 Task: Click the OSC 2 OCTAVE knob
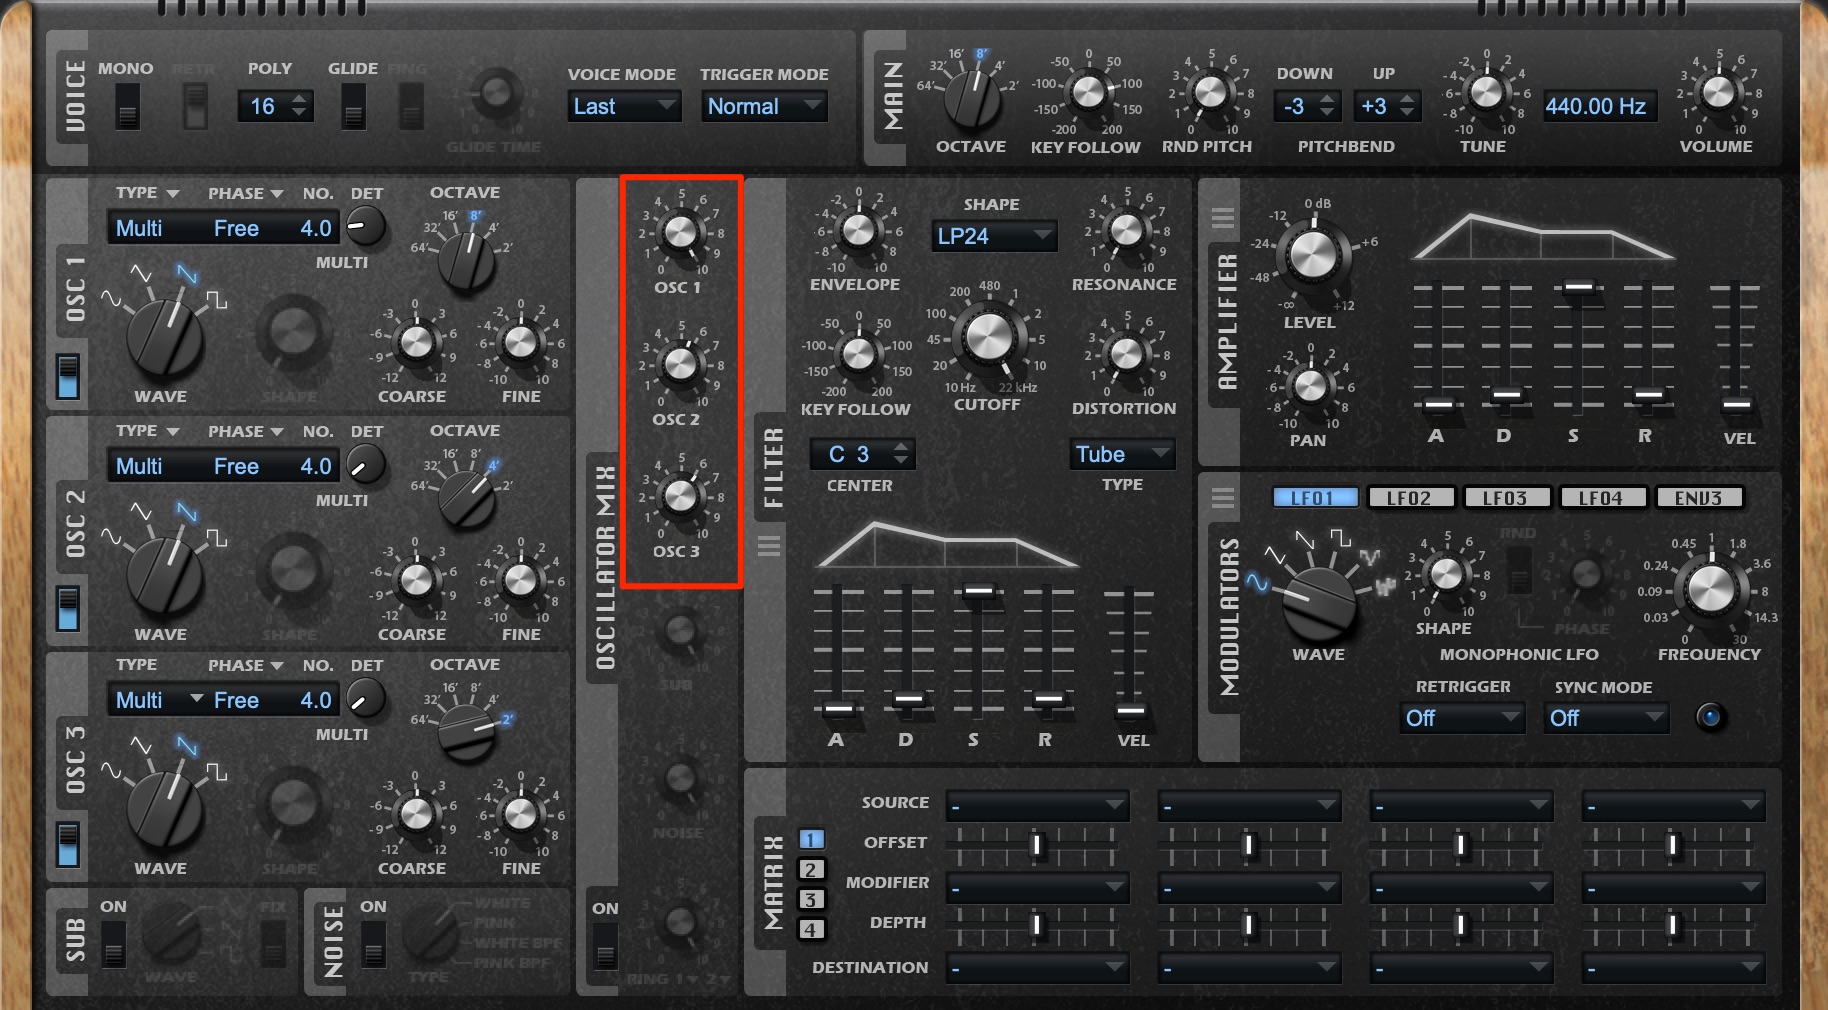[467, 498]
